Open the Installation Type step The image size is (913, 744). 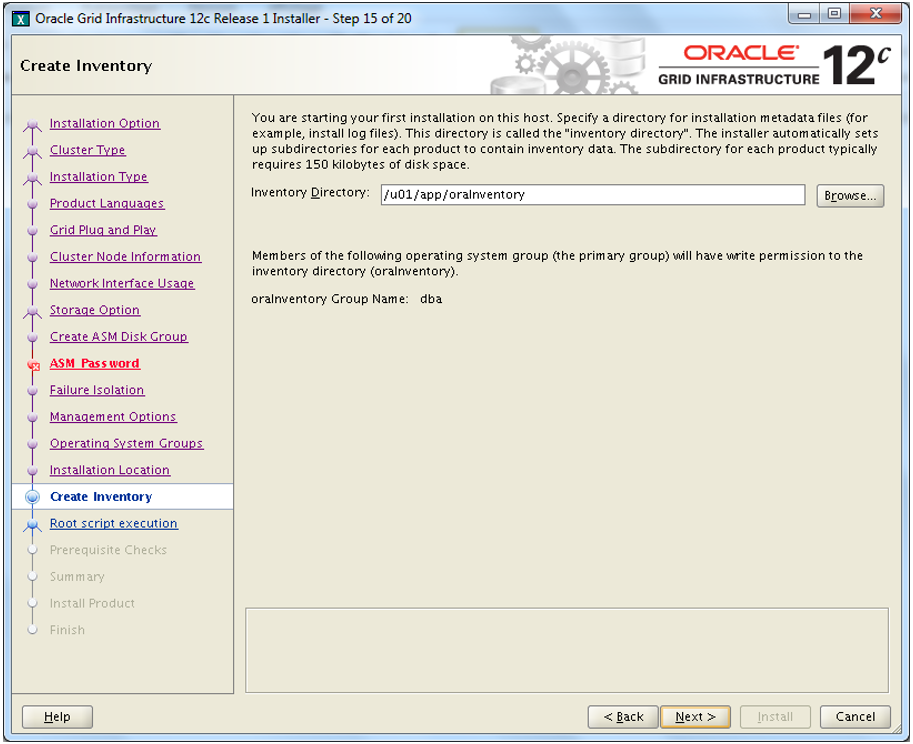tap(98, 177)
